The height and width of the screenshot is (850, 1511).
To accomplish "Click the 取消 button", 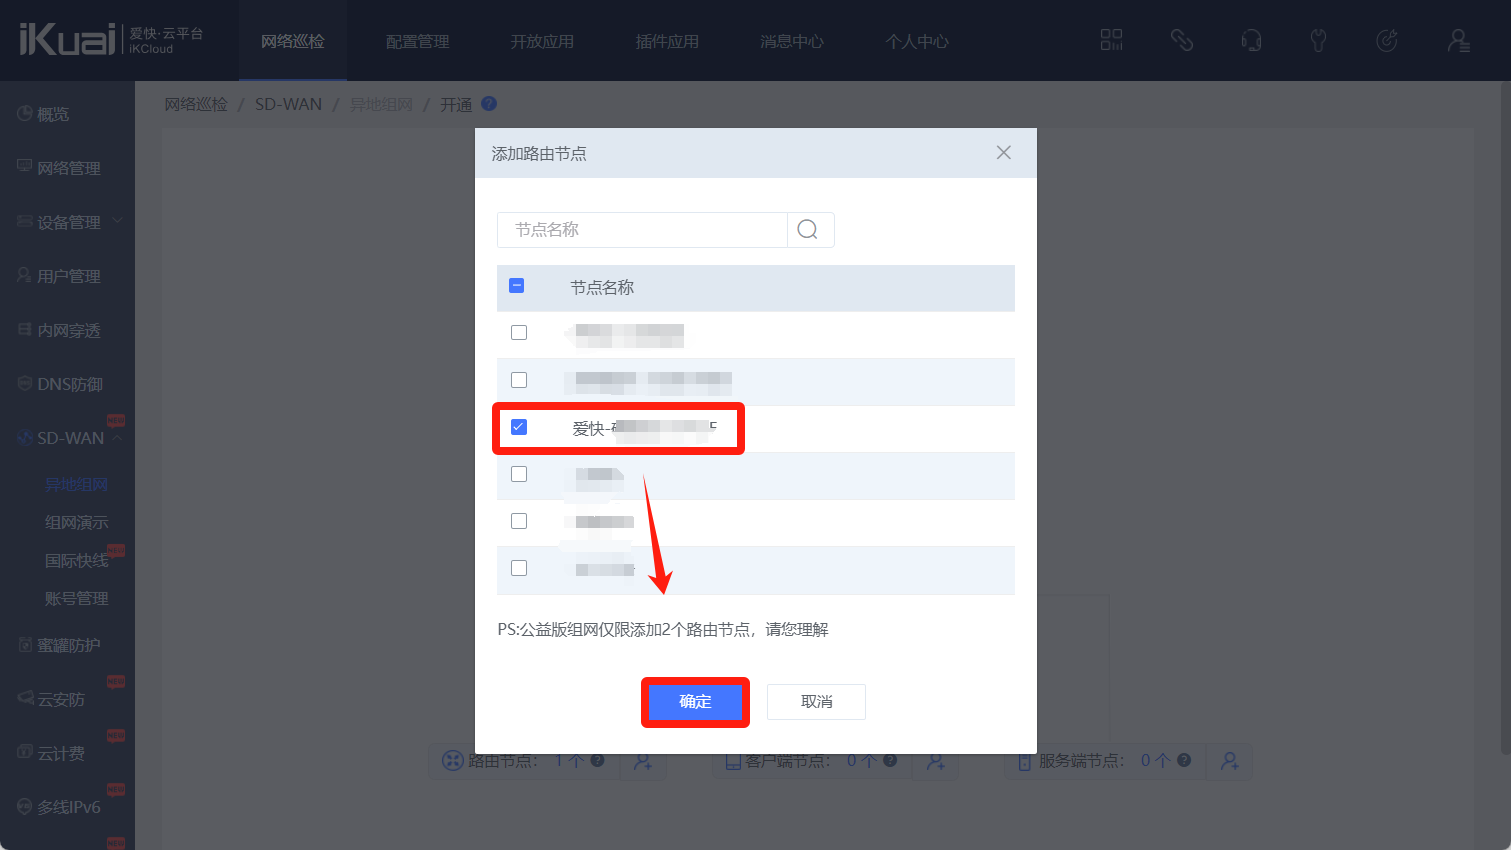I will 816,702.
